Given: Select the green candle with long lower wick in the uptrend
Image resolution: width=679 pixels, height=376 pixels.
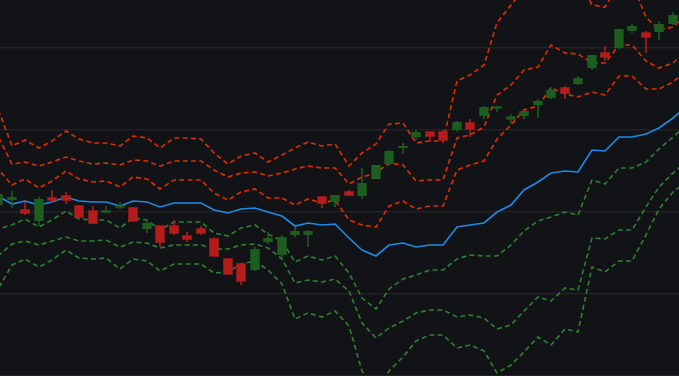Looking at the screenshot, I should click(538, 107).
